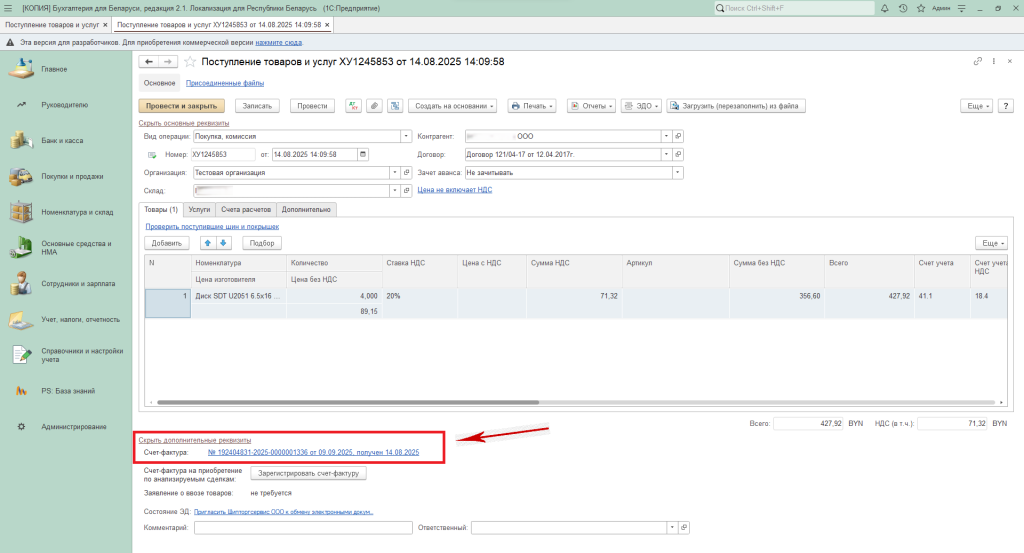
Task: Expand the Зачет аванса dropdown
Action: click(677, 172)
